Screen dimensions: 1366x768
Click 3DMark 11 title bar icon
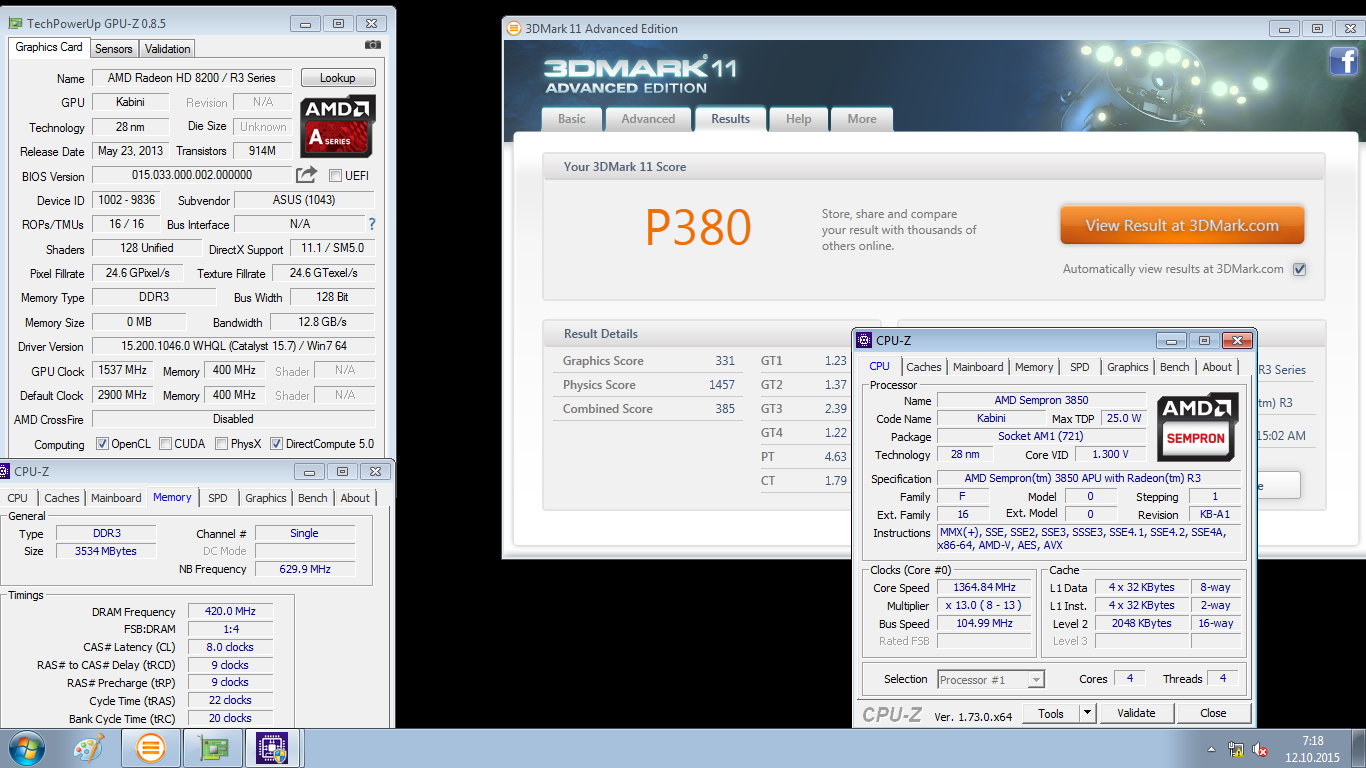coord(514,28)
